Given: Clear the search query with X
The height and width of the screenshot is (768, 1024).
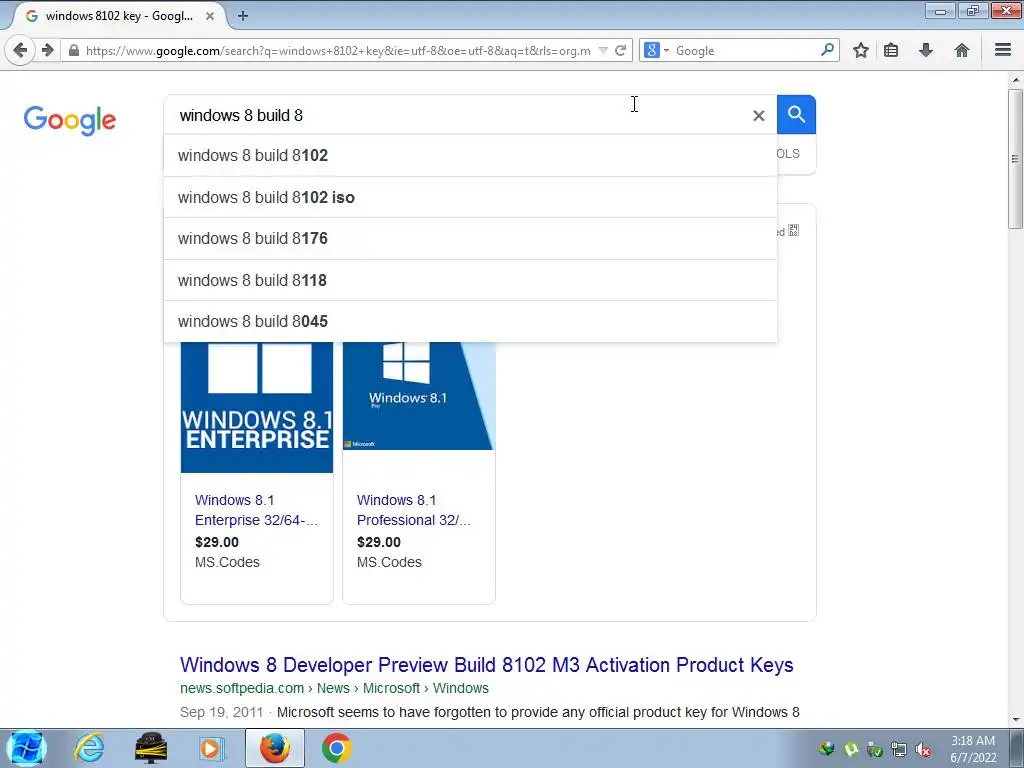Looking at the screenshot, I should pos(758,116).
